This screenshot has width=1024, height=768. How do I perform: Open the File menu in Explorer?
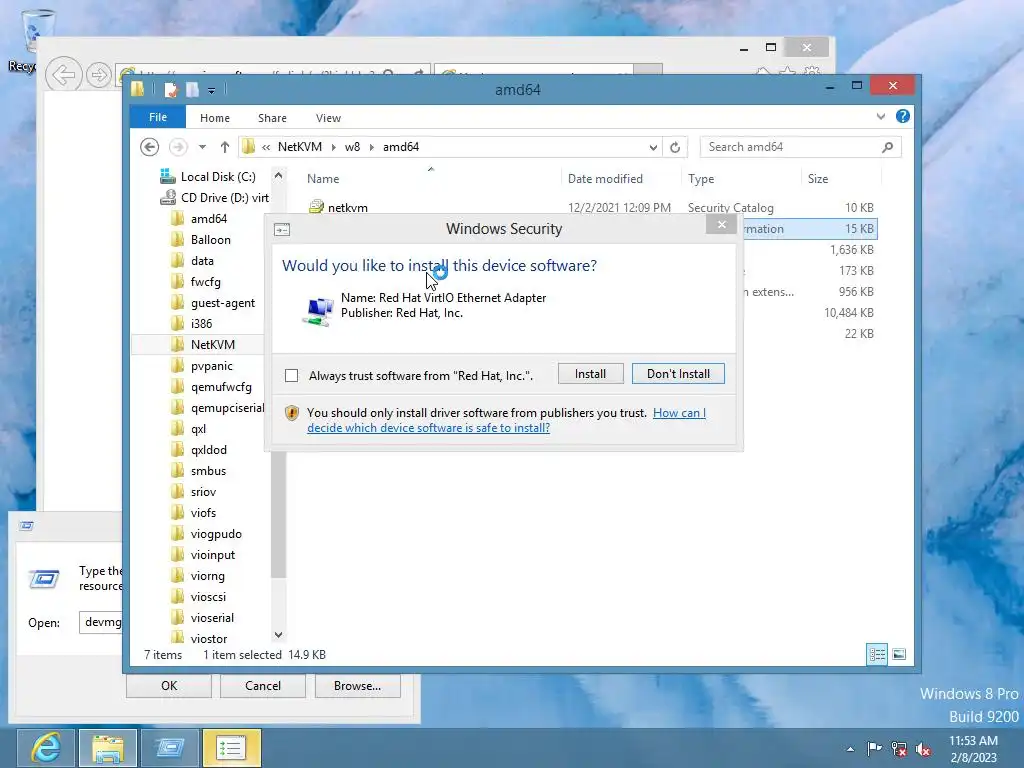158,117
